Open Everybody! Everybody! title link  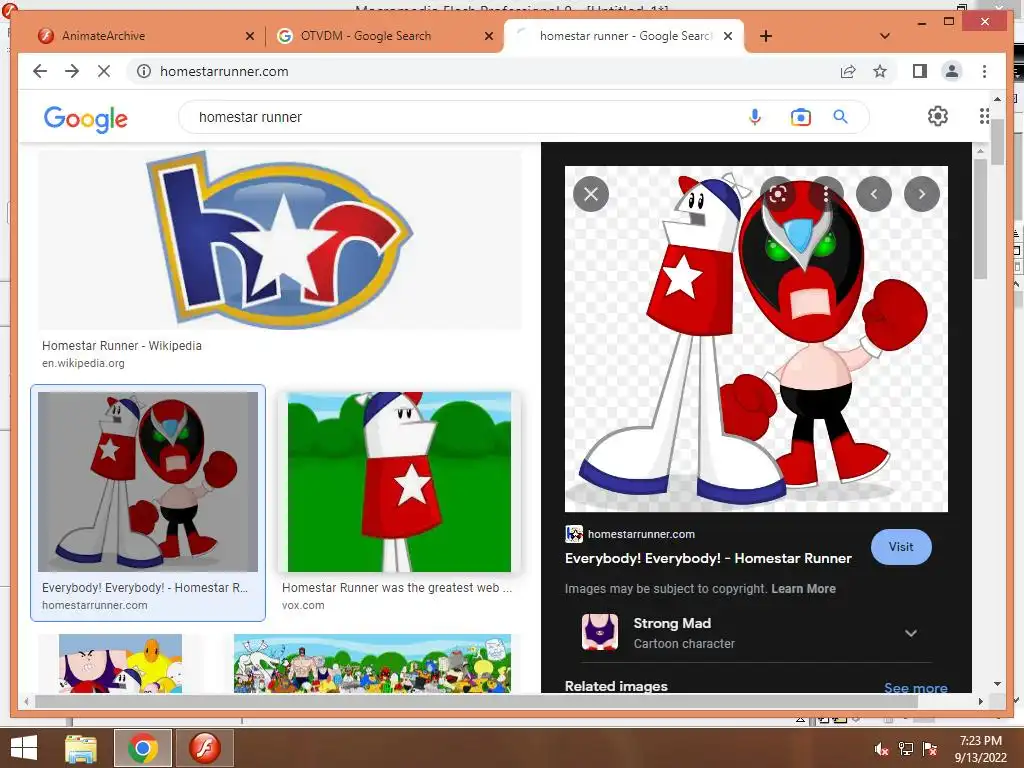click(708, 558)
